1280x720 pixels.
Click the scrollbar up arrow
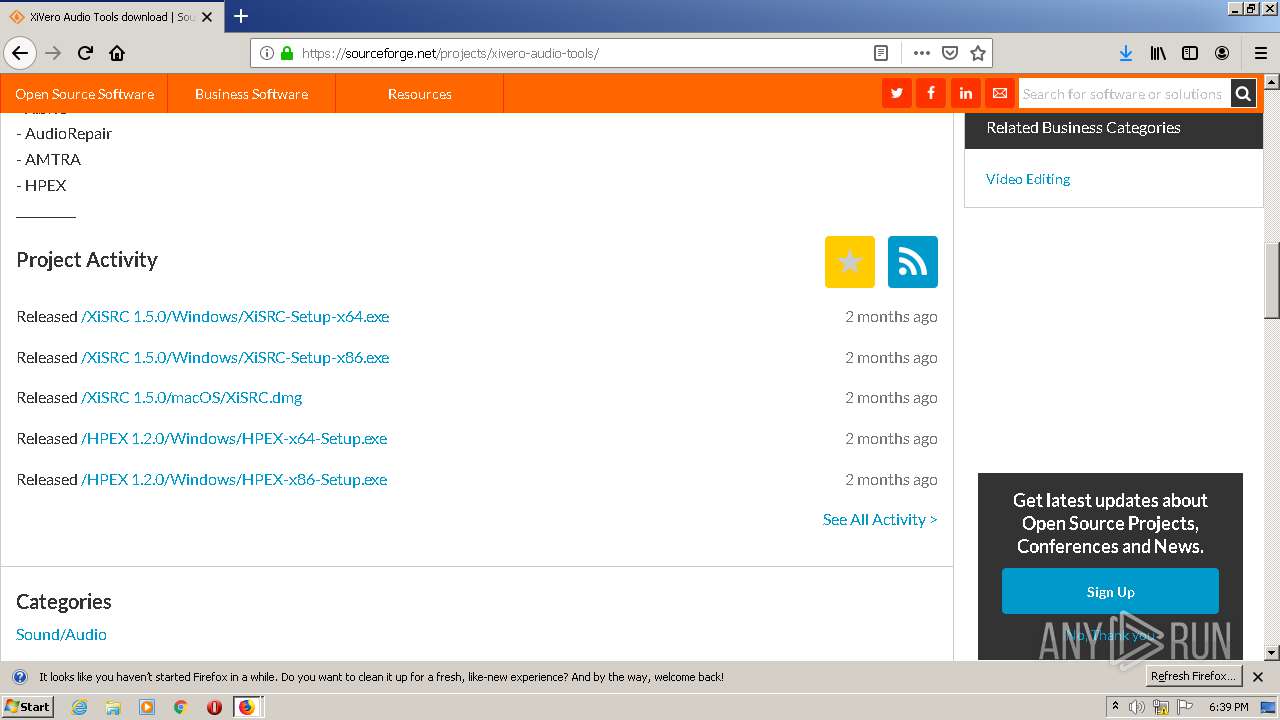point(1271,82)
